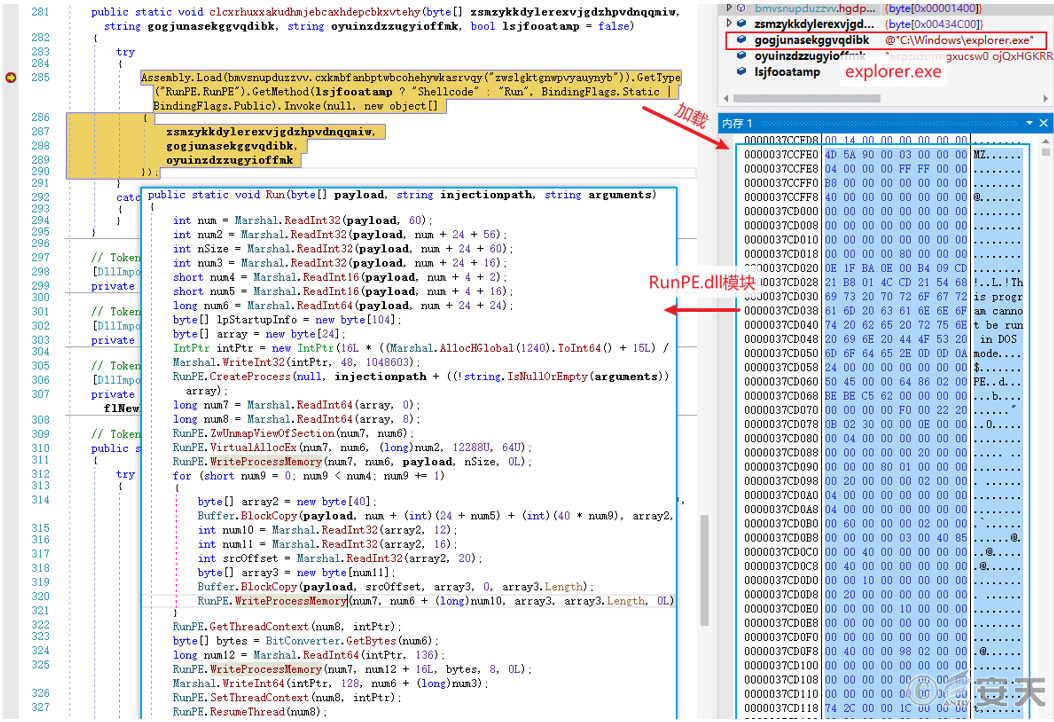Image resolution: width=1054 pixels, height=722 pixels.
Task: Click Buffer.BlockCopy(payload, srcOffset...) line
Action: (396, 587)
